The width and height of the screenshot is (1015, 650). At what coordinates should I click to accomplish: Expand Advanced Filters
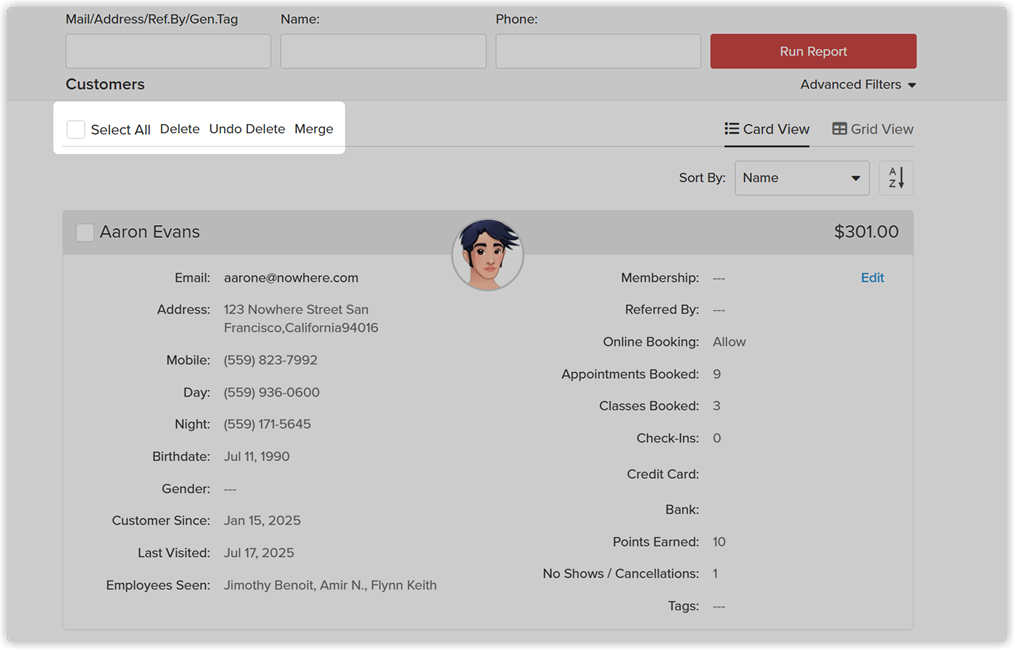(858, 85)
